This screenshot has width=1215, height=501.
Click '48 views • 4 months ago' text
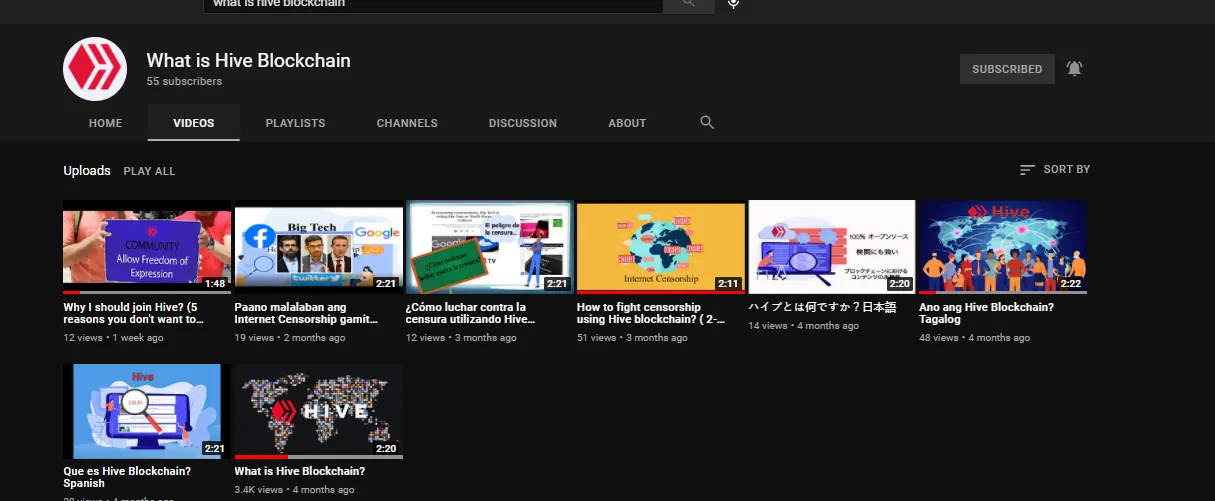[974, 338]
